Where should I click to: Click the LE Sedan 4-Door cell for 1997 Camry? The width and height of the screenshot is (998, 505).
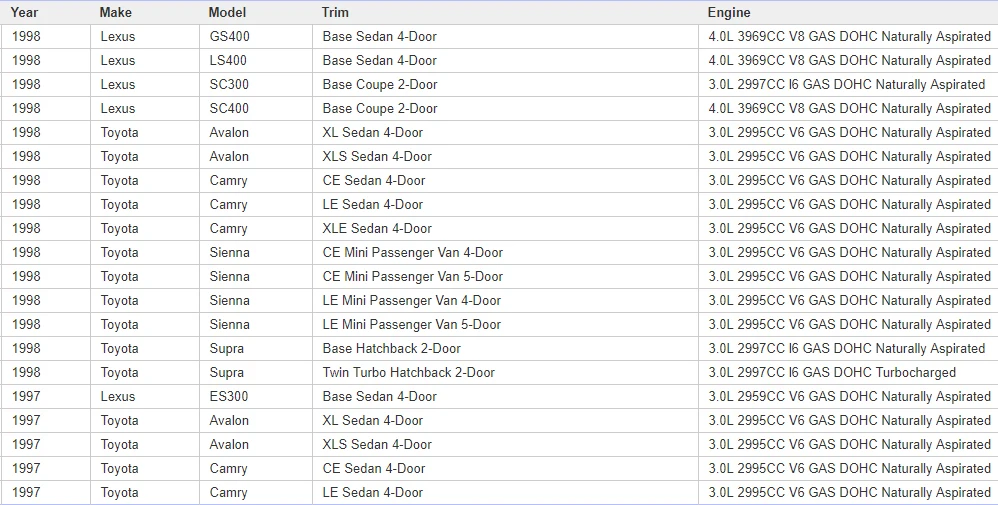[x=505, y=493]
